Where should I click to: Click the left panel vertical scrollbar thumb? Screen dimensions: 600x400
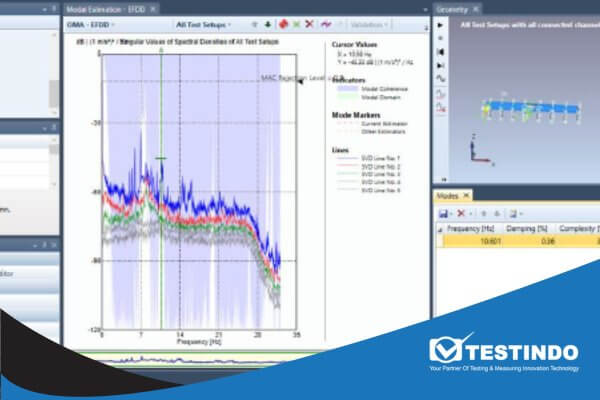point(54,94)
